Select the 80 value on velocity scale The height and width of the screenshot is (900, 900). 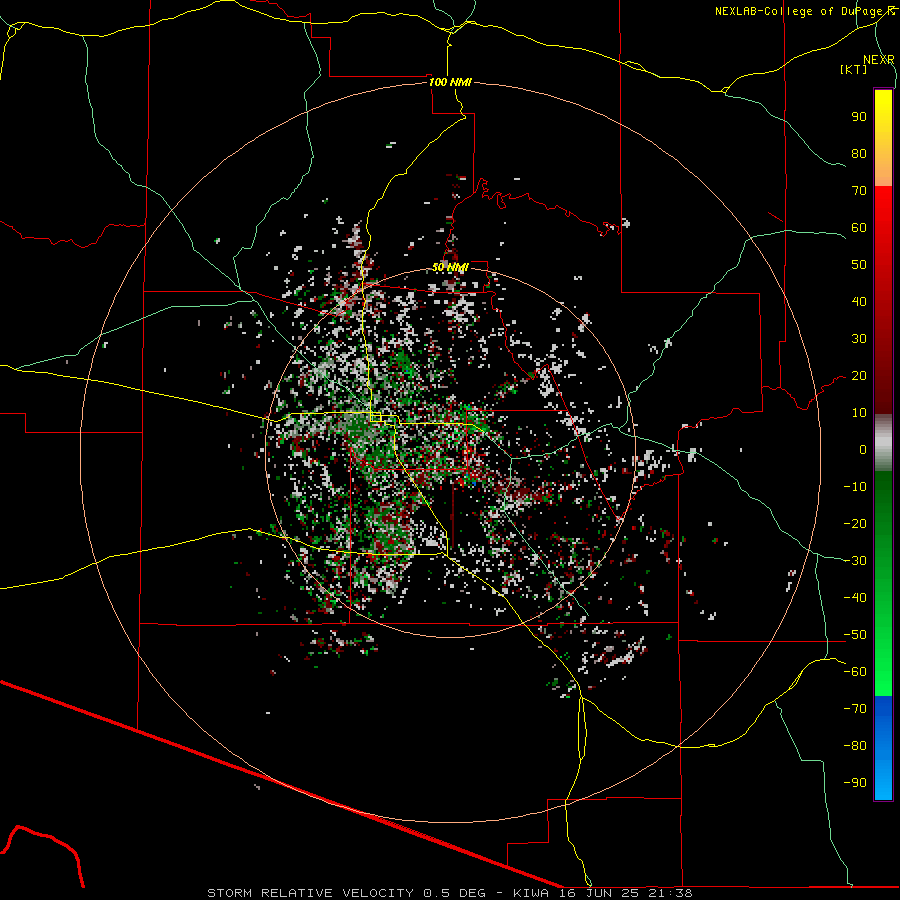coord(859,153)
